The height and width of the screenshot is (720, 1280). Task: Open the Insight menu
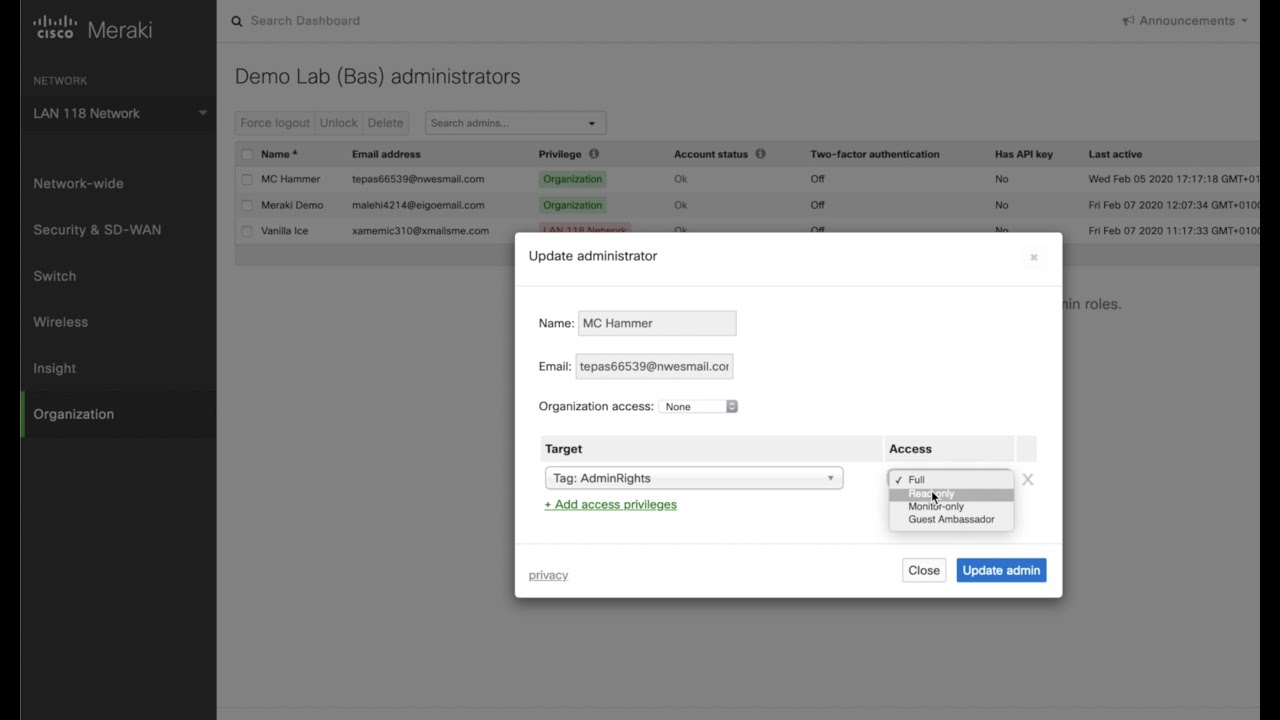54,368
